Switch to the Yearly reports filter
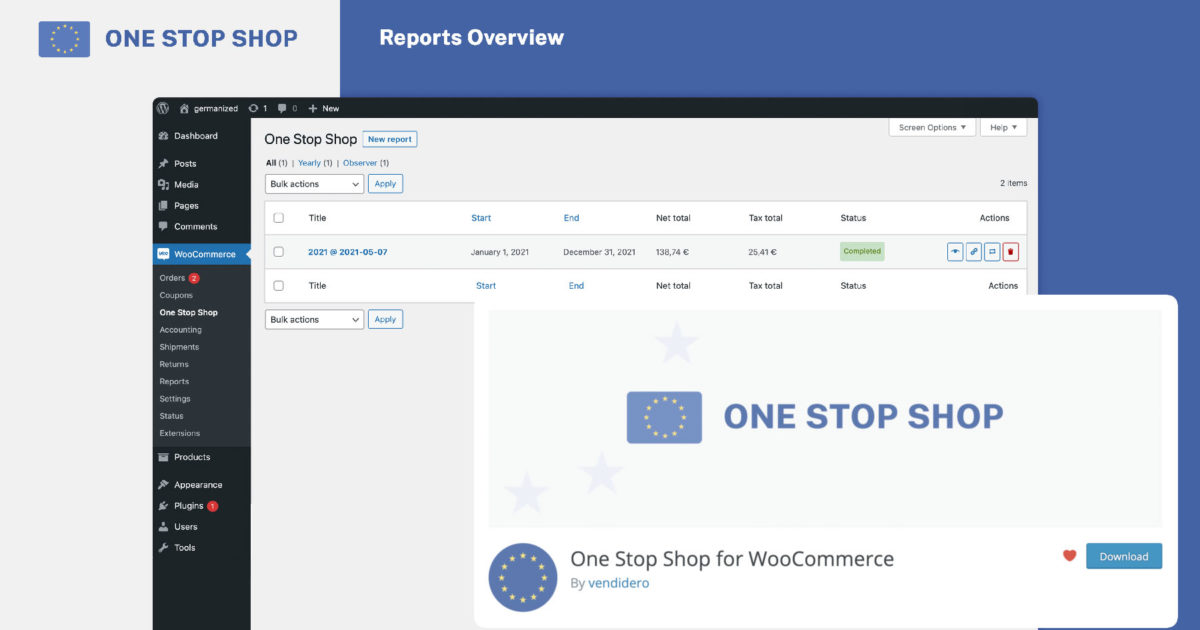The image size is (1200, 630). click(309, 162)
